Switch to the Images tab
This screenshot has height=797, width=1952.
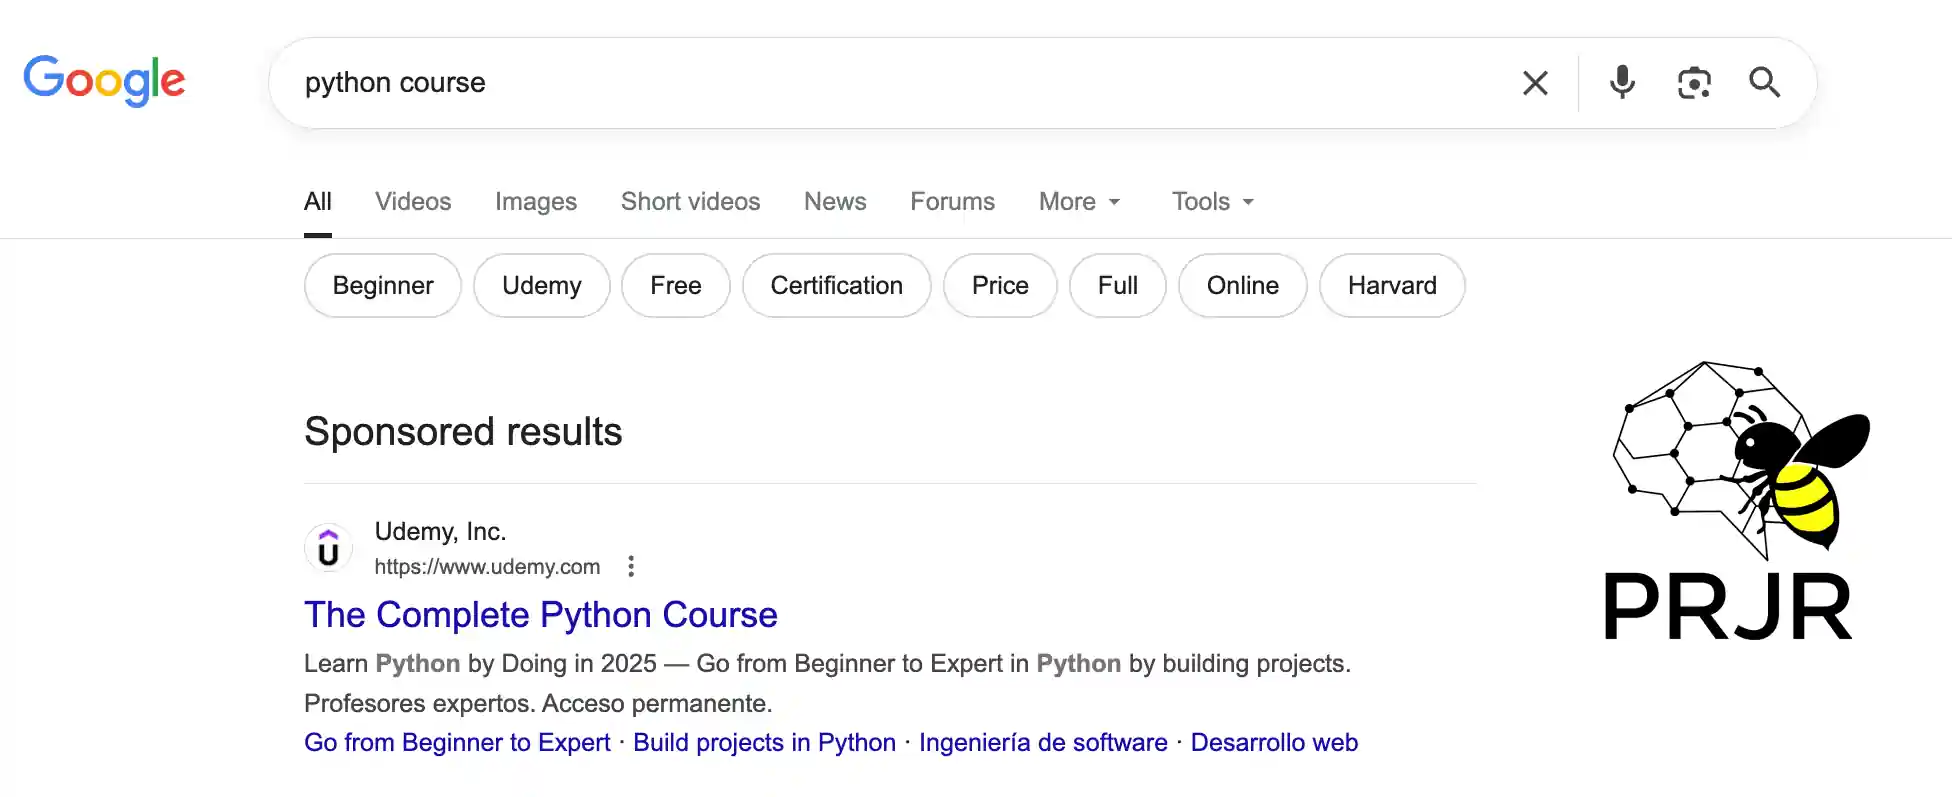coord(536,202)
